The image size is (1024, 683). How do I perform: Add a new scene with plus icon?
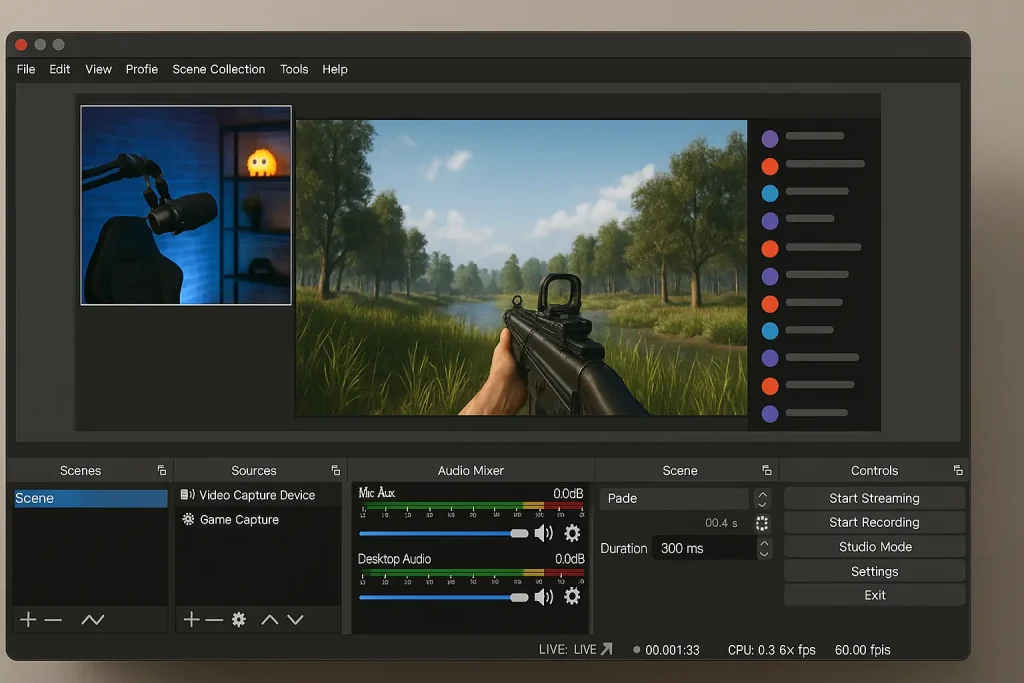coord(28,620)
